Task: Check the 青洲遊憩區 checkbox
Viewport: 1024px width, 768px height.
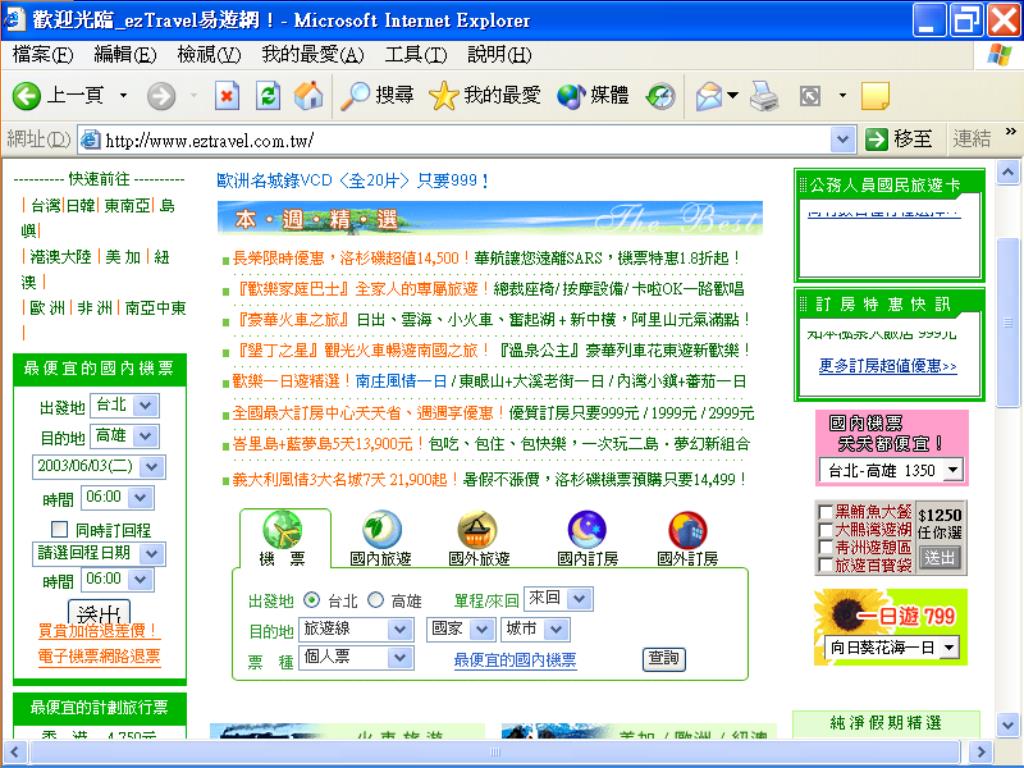Action: (825, 547)
